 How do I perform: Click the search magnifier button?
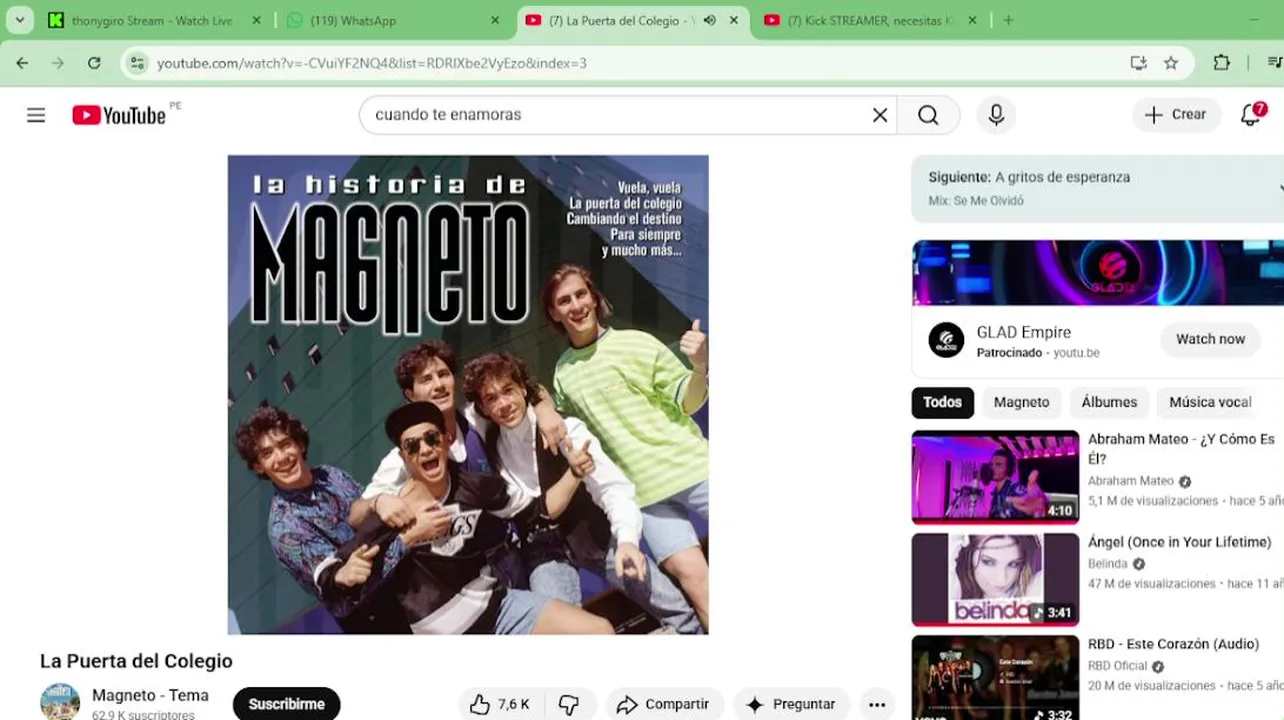pyautogui.click(x=928, y=115)
